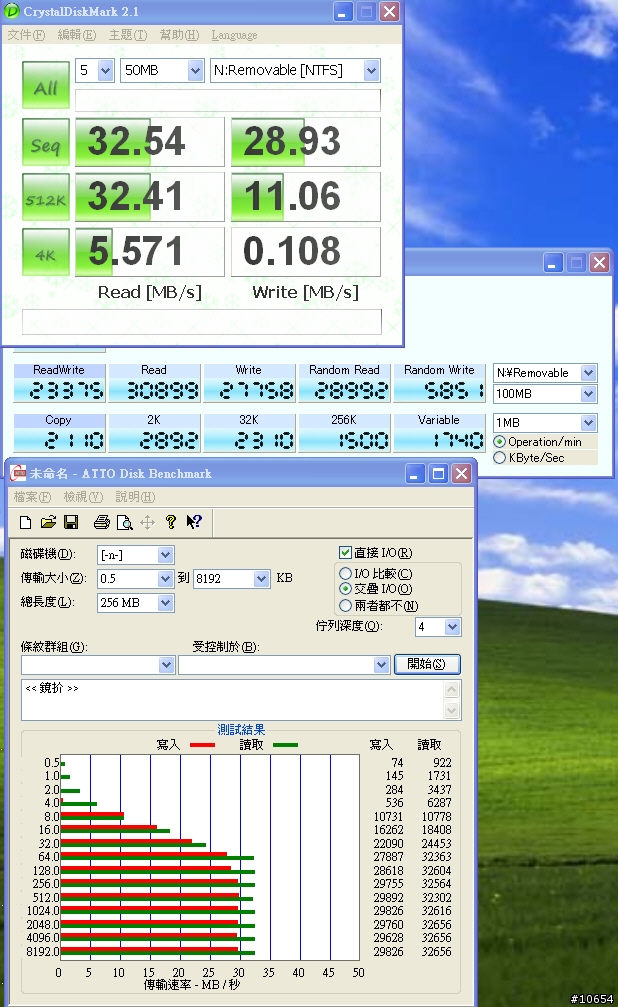Image resolution: width=618 pixels, height=1007 pixels.
Task: Open the test count dropdown showing 5
Action: click(94, 71)
